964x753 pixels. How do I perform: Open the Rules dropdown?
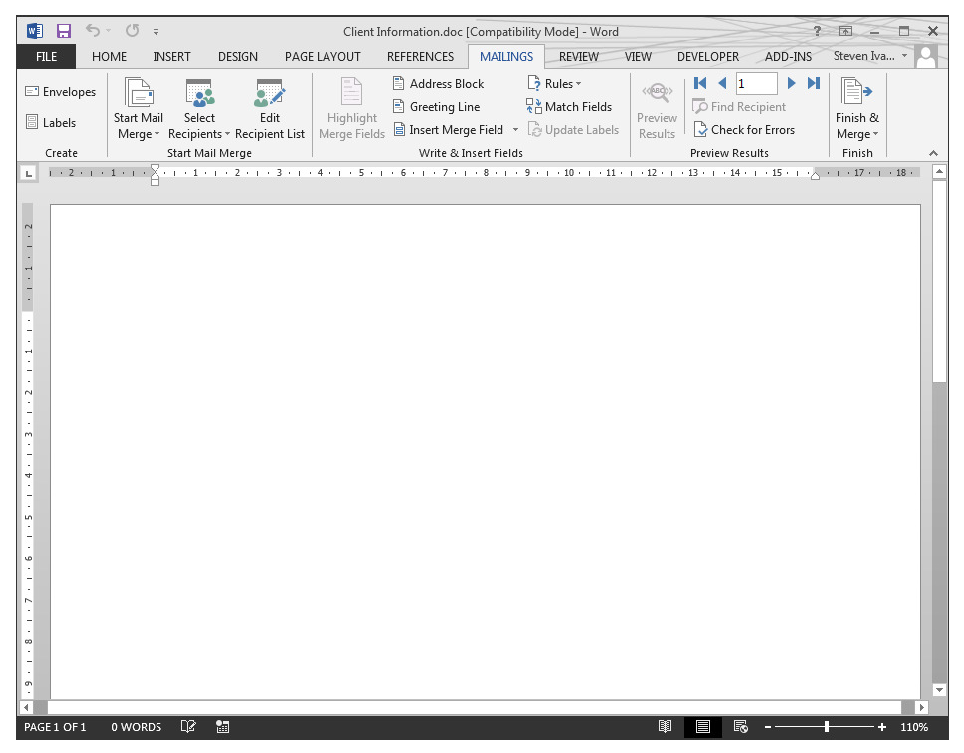click(553, 84)
